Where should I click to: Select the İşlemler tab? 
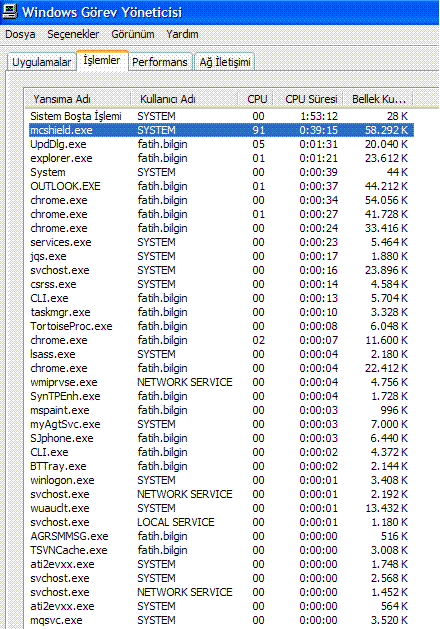tap(102, 61)
